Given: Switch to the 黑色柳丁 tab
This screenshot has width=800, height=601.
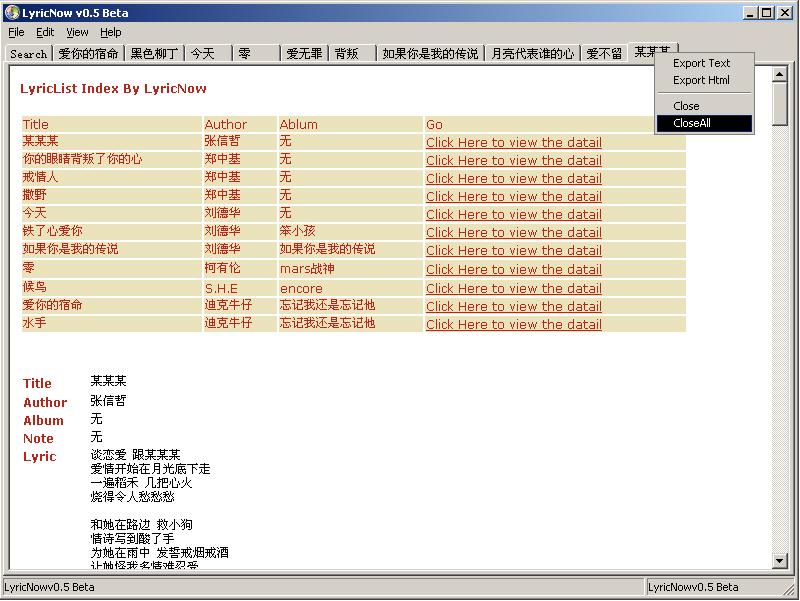Looking at the screenshot, I should pos(155,54).
